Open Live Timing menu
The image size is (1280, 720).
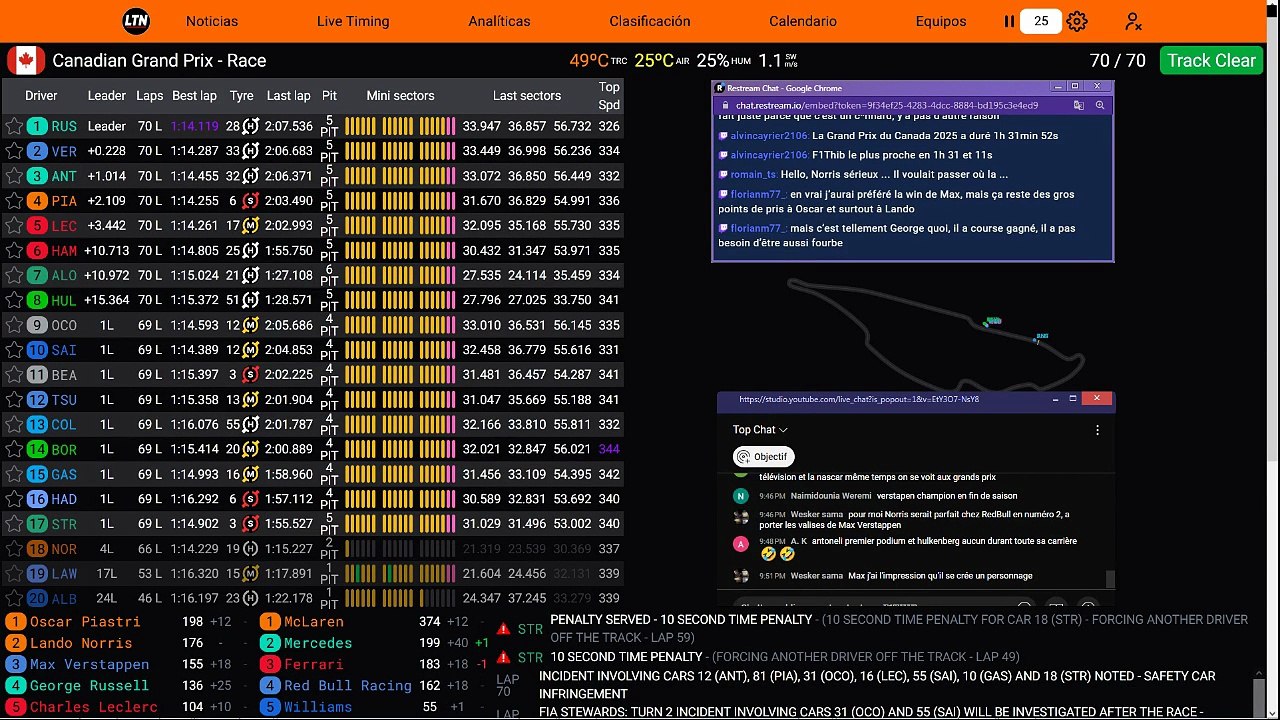coord(353,21)
